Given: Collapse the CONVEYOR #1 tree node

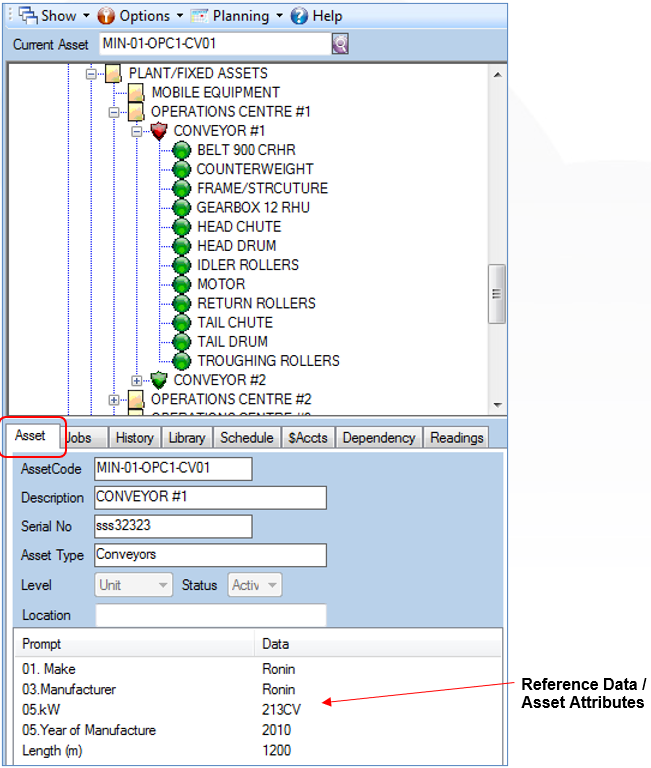Looking at the screenshot, I should click(x=137, y=131).
